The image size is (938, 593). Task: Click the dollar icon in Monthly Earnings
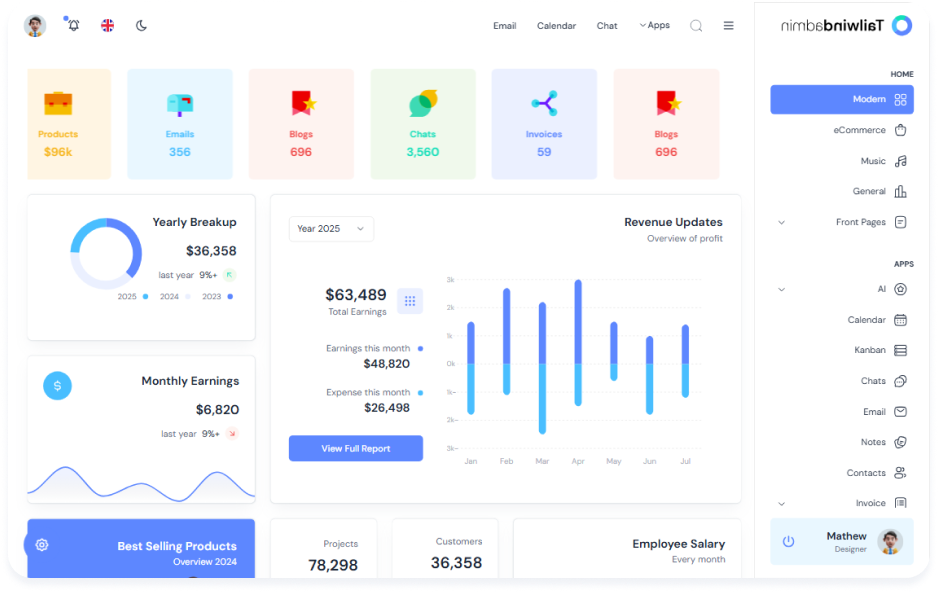point(57,385)
